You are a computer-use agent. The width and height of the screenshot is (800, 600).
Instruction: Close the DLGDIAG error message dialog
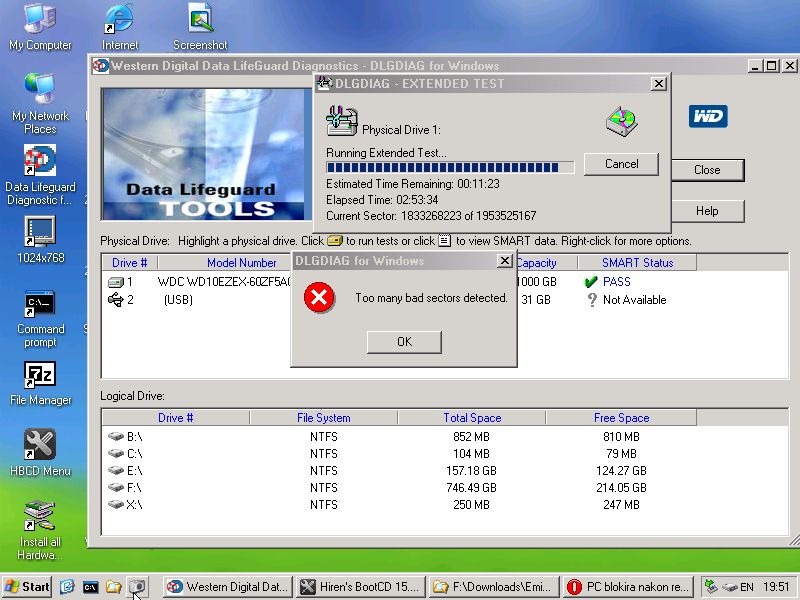coord(505,261)
